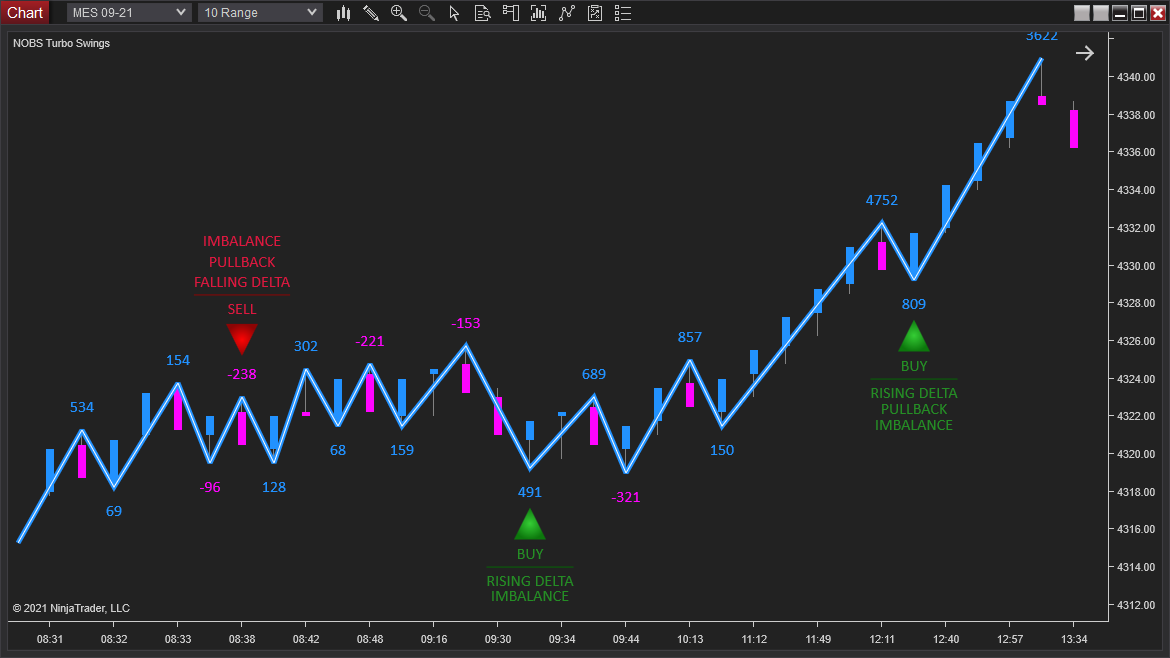The width and height of the screenshot is (1170, 658).
Task: Click the 10:13 time axis label
Action: tap(689, 639)
